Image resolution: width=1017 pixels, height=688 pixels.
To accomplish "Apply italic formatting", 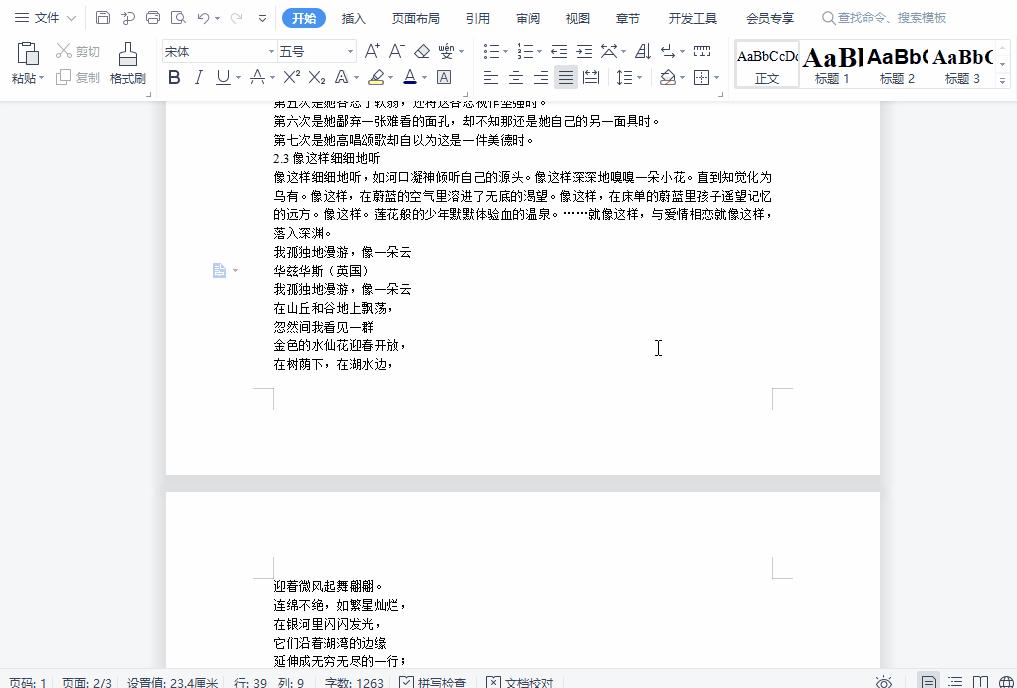I will 200,77.
